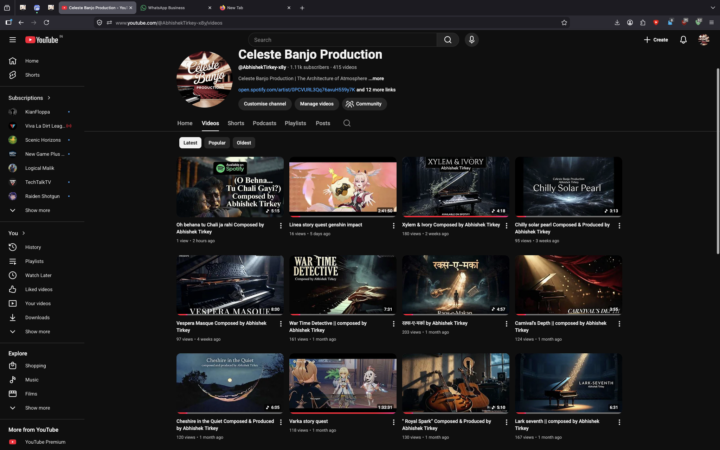This screenshot has width=720, height=450.
Task: Show the 12 more links popup
Action: point(376,90)
